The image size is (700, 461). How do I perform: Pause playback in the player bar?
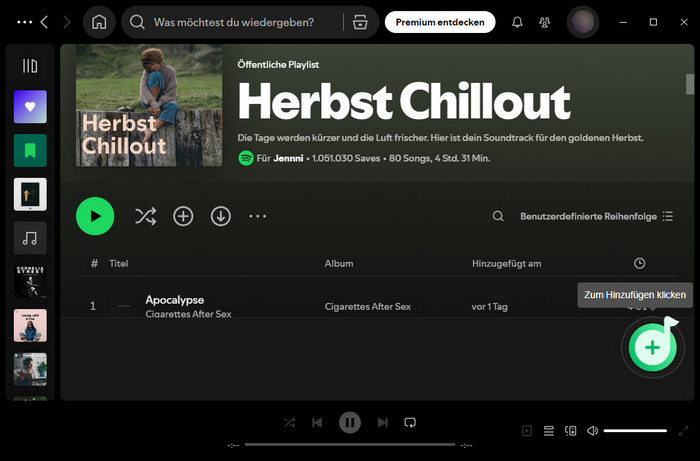[350, 422]
